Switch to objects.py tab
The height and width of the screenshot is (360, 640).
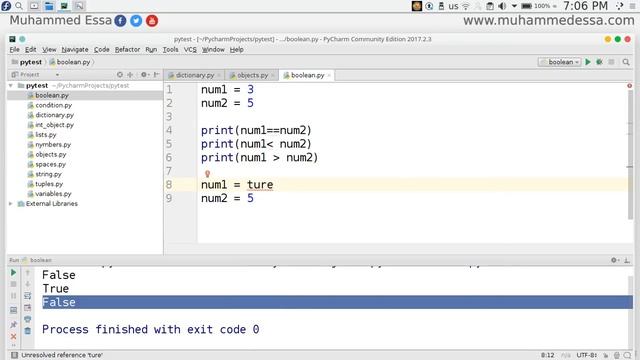(x=252, y=76)
